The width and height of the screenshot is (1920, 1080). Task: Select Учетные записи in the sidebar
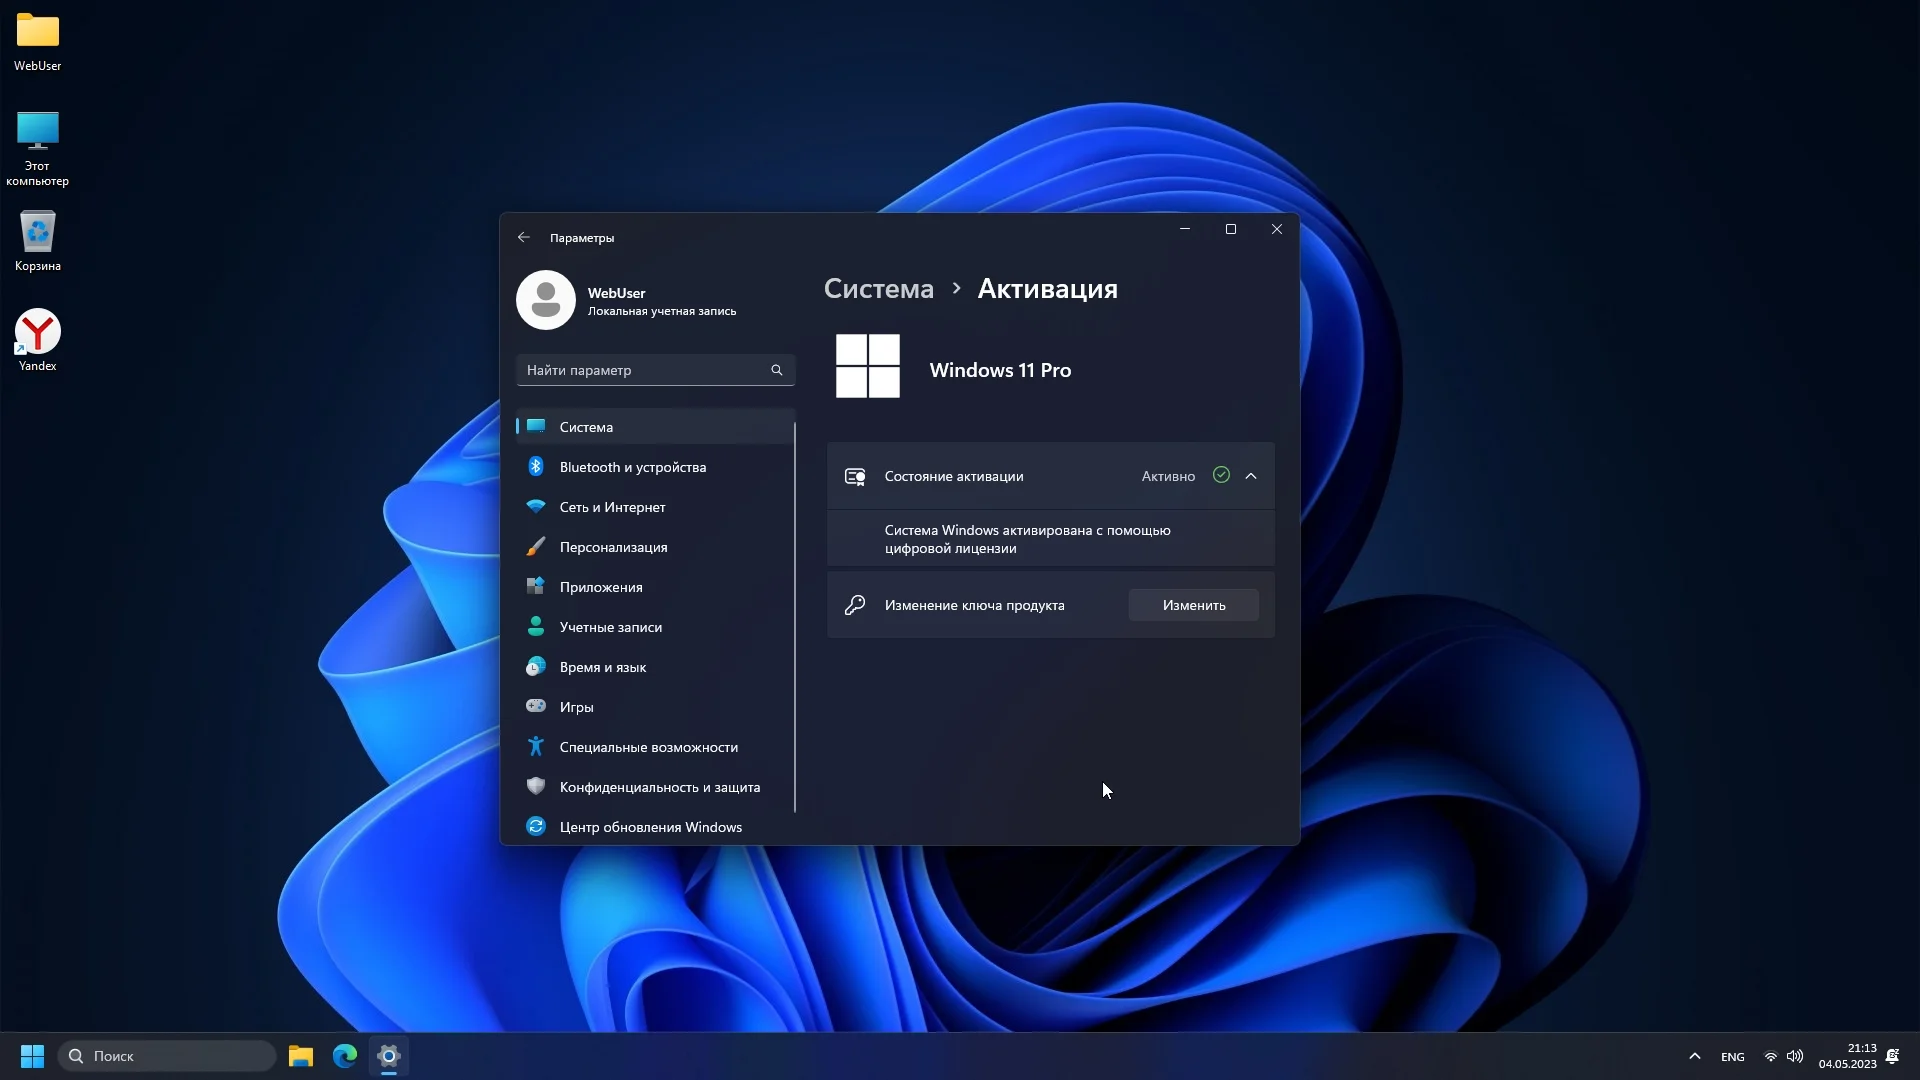coord(610,627)
